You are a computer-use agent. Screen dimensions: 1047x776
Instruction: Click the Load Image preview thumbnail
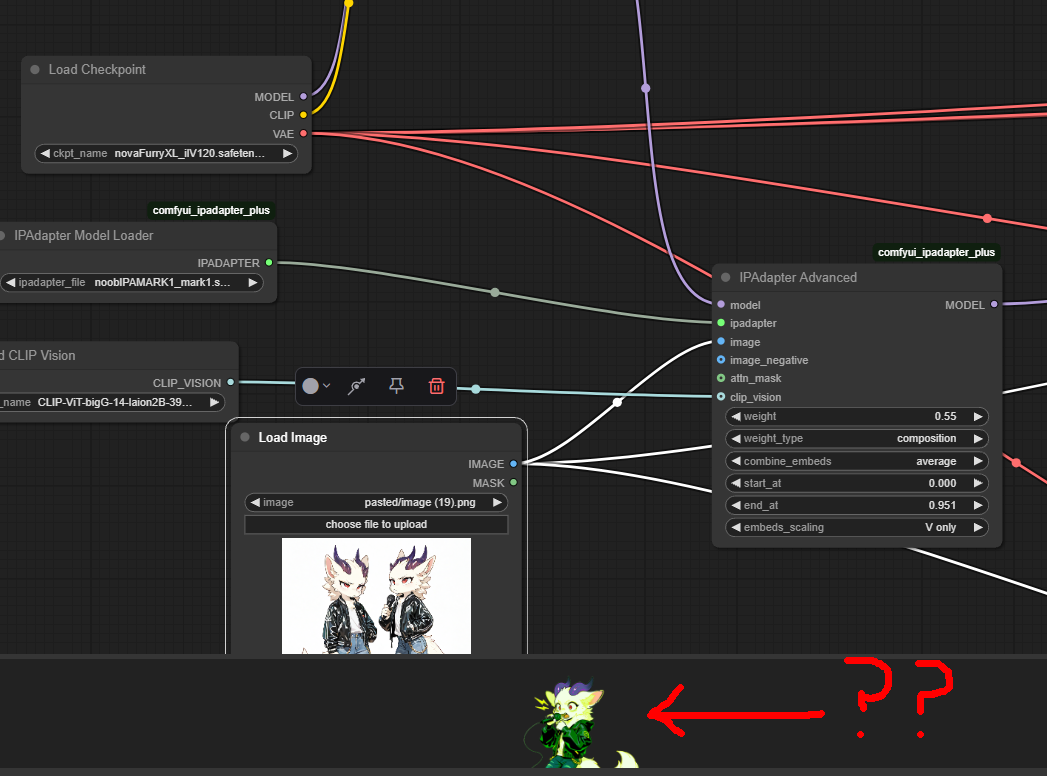tap(377, 596)
